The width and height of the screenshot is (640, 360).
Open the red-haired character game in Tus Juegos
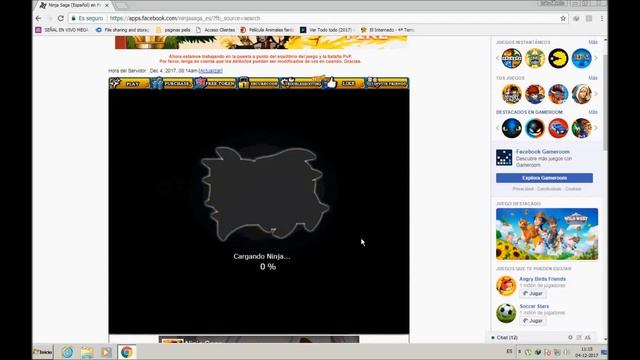click(x=535, y=94)
